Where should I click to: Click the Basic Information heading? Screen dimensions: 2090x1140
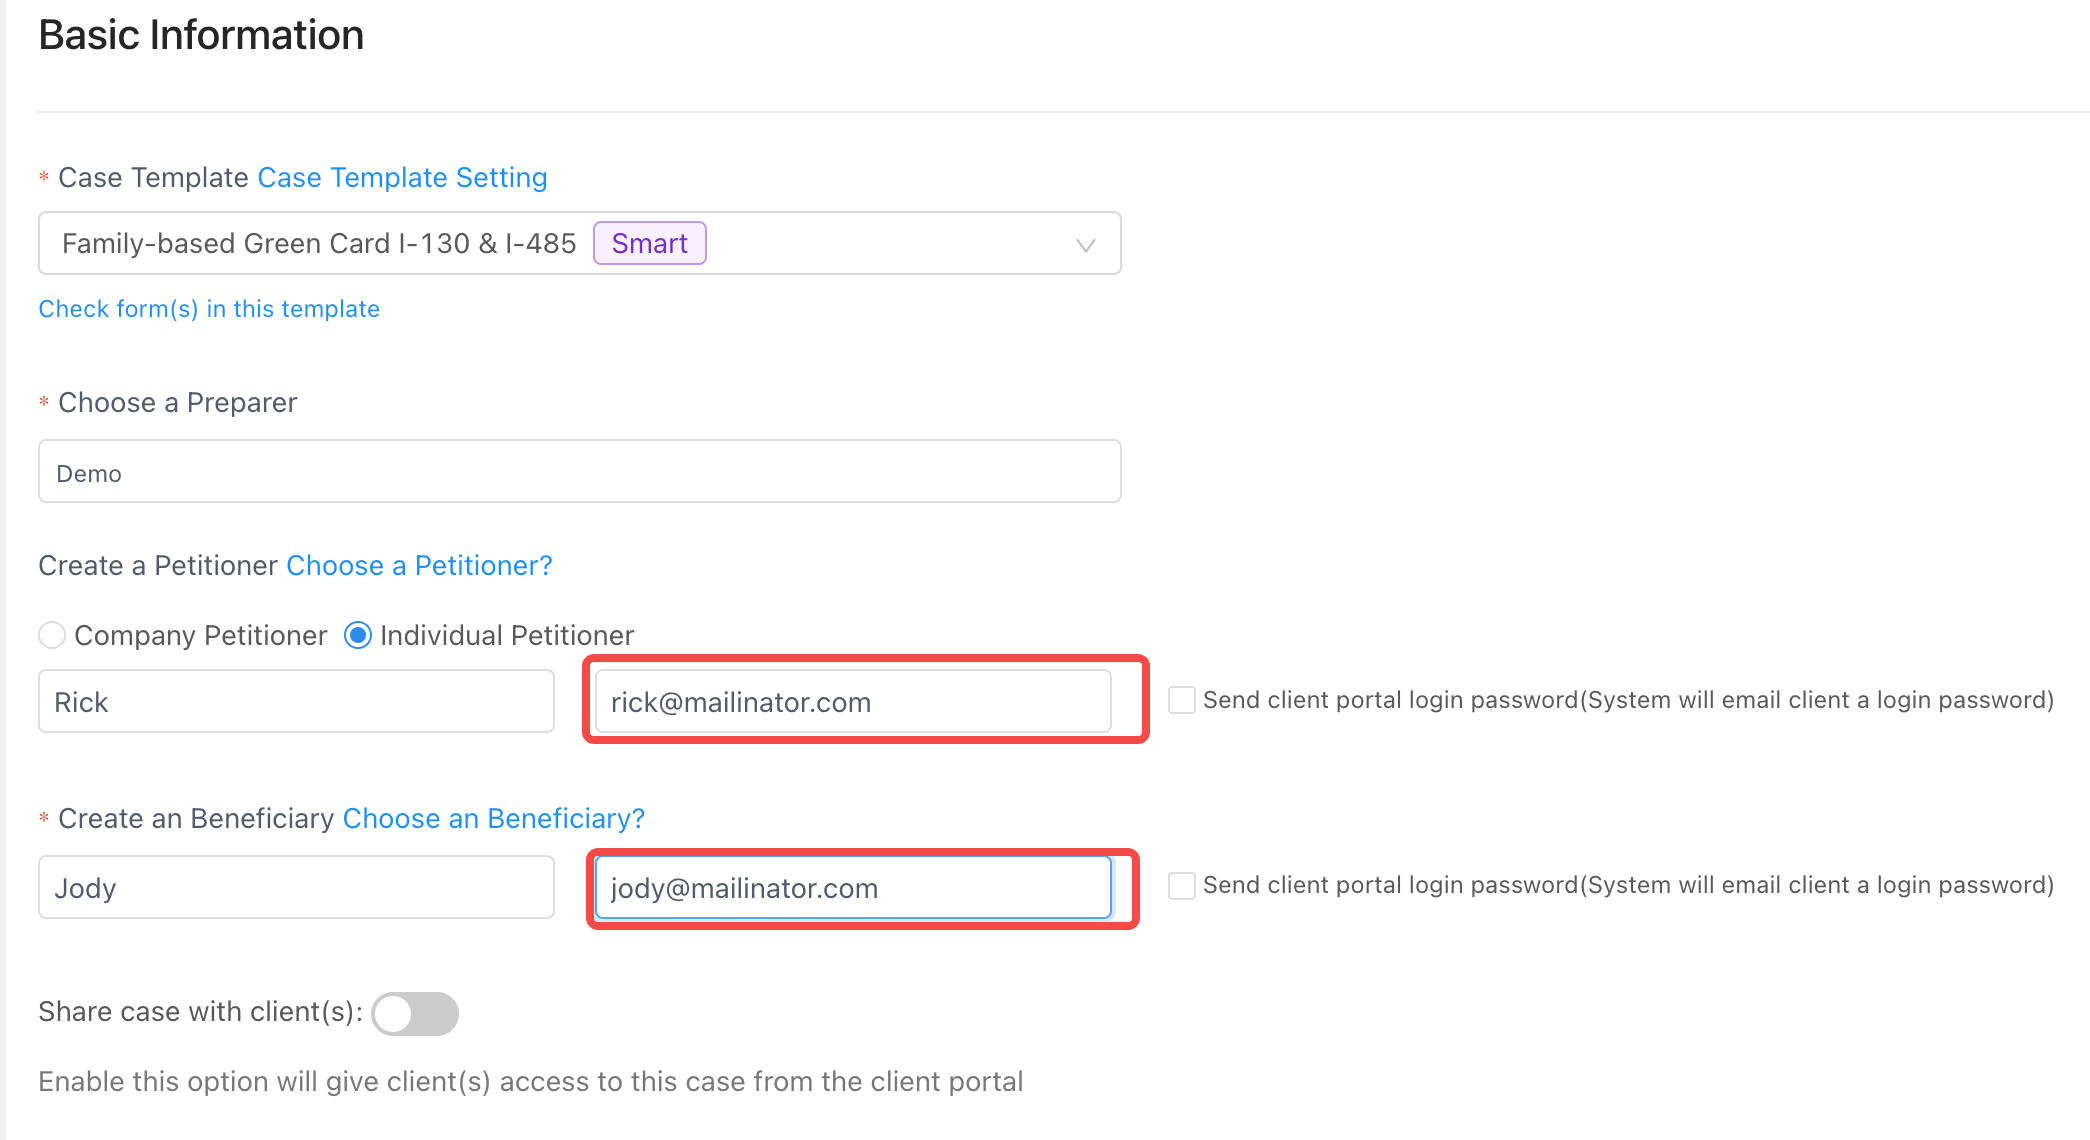pyautogui.click(x=201, y=35)
